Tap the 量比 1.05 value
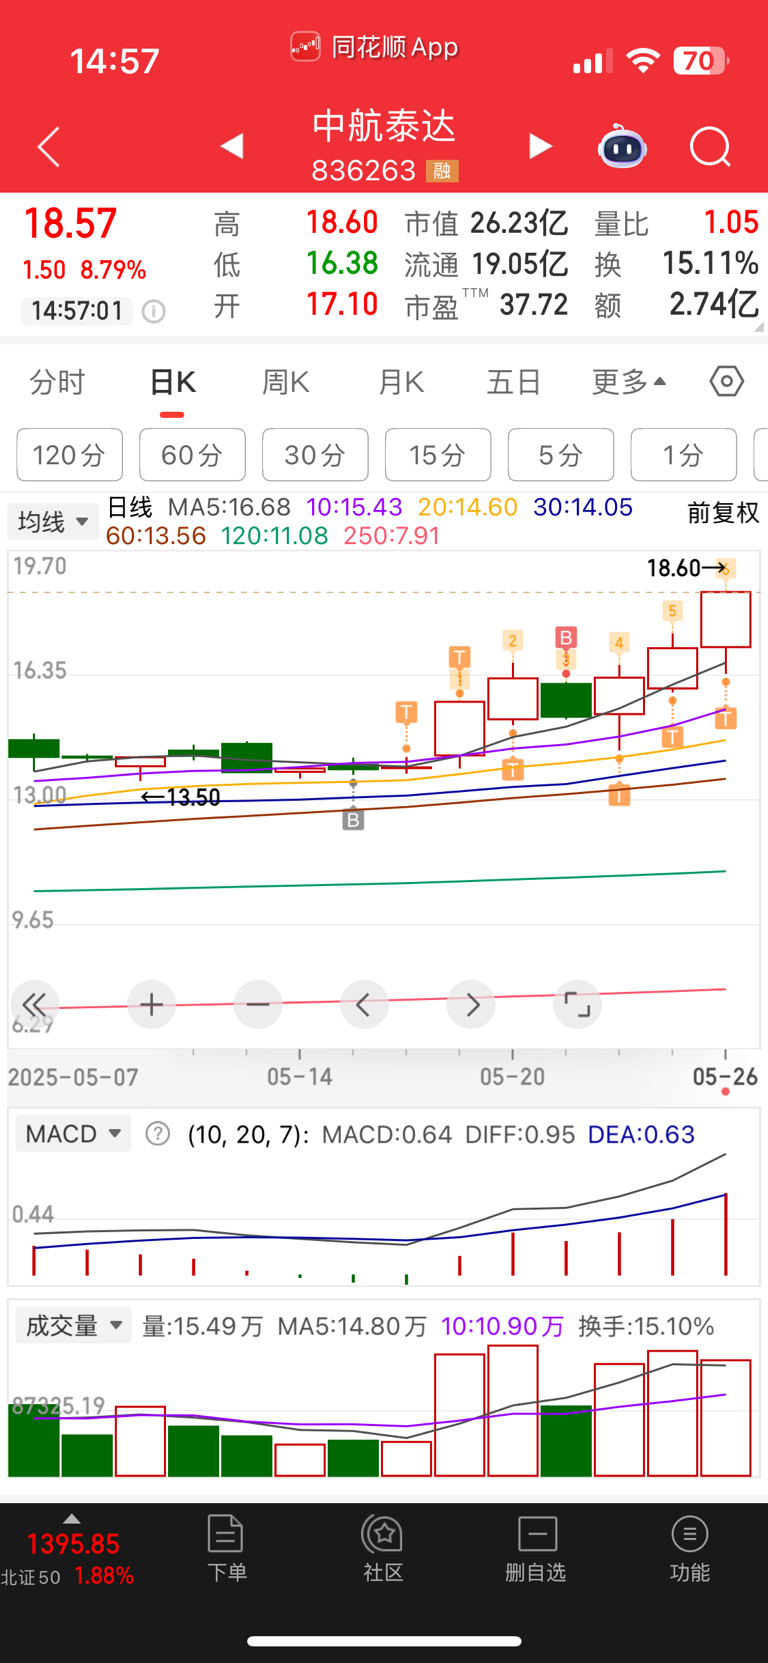The image size is (768, 1663). (677, 223)
